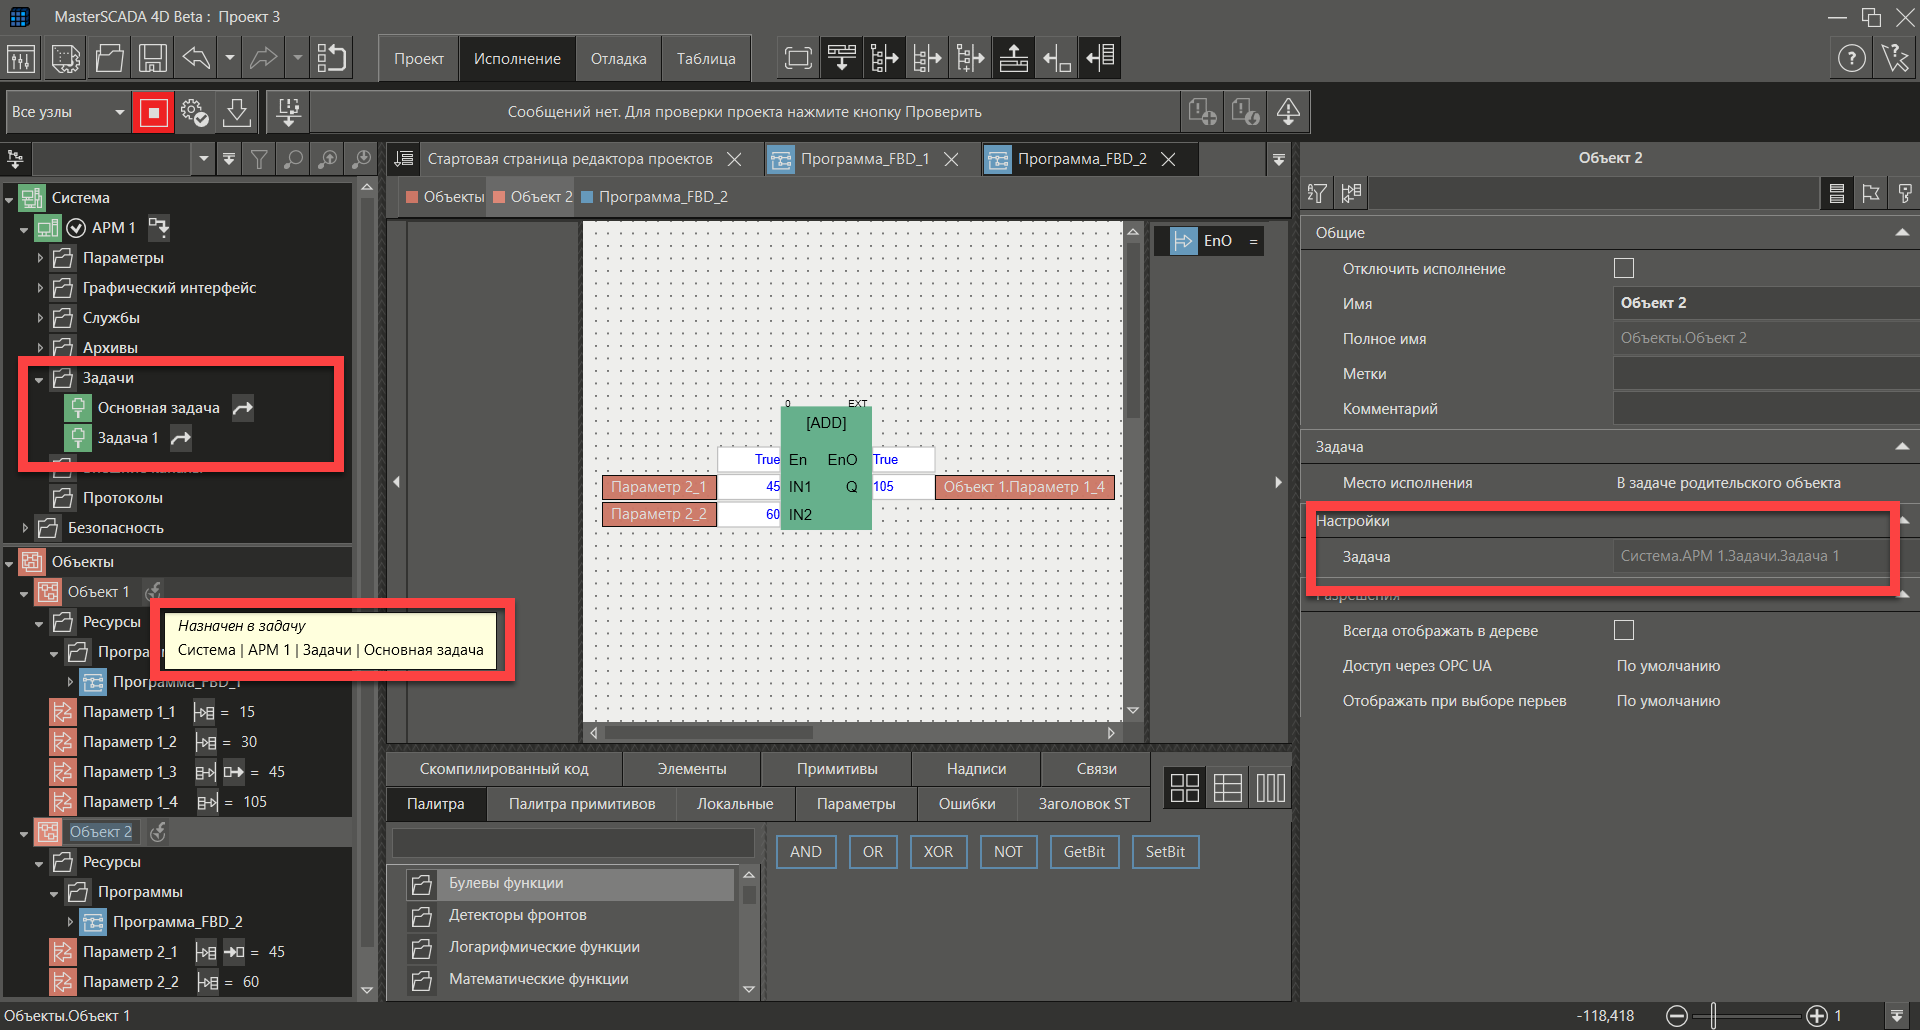Click the warning triangle messages icon

(1288, 112)
